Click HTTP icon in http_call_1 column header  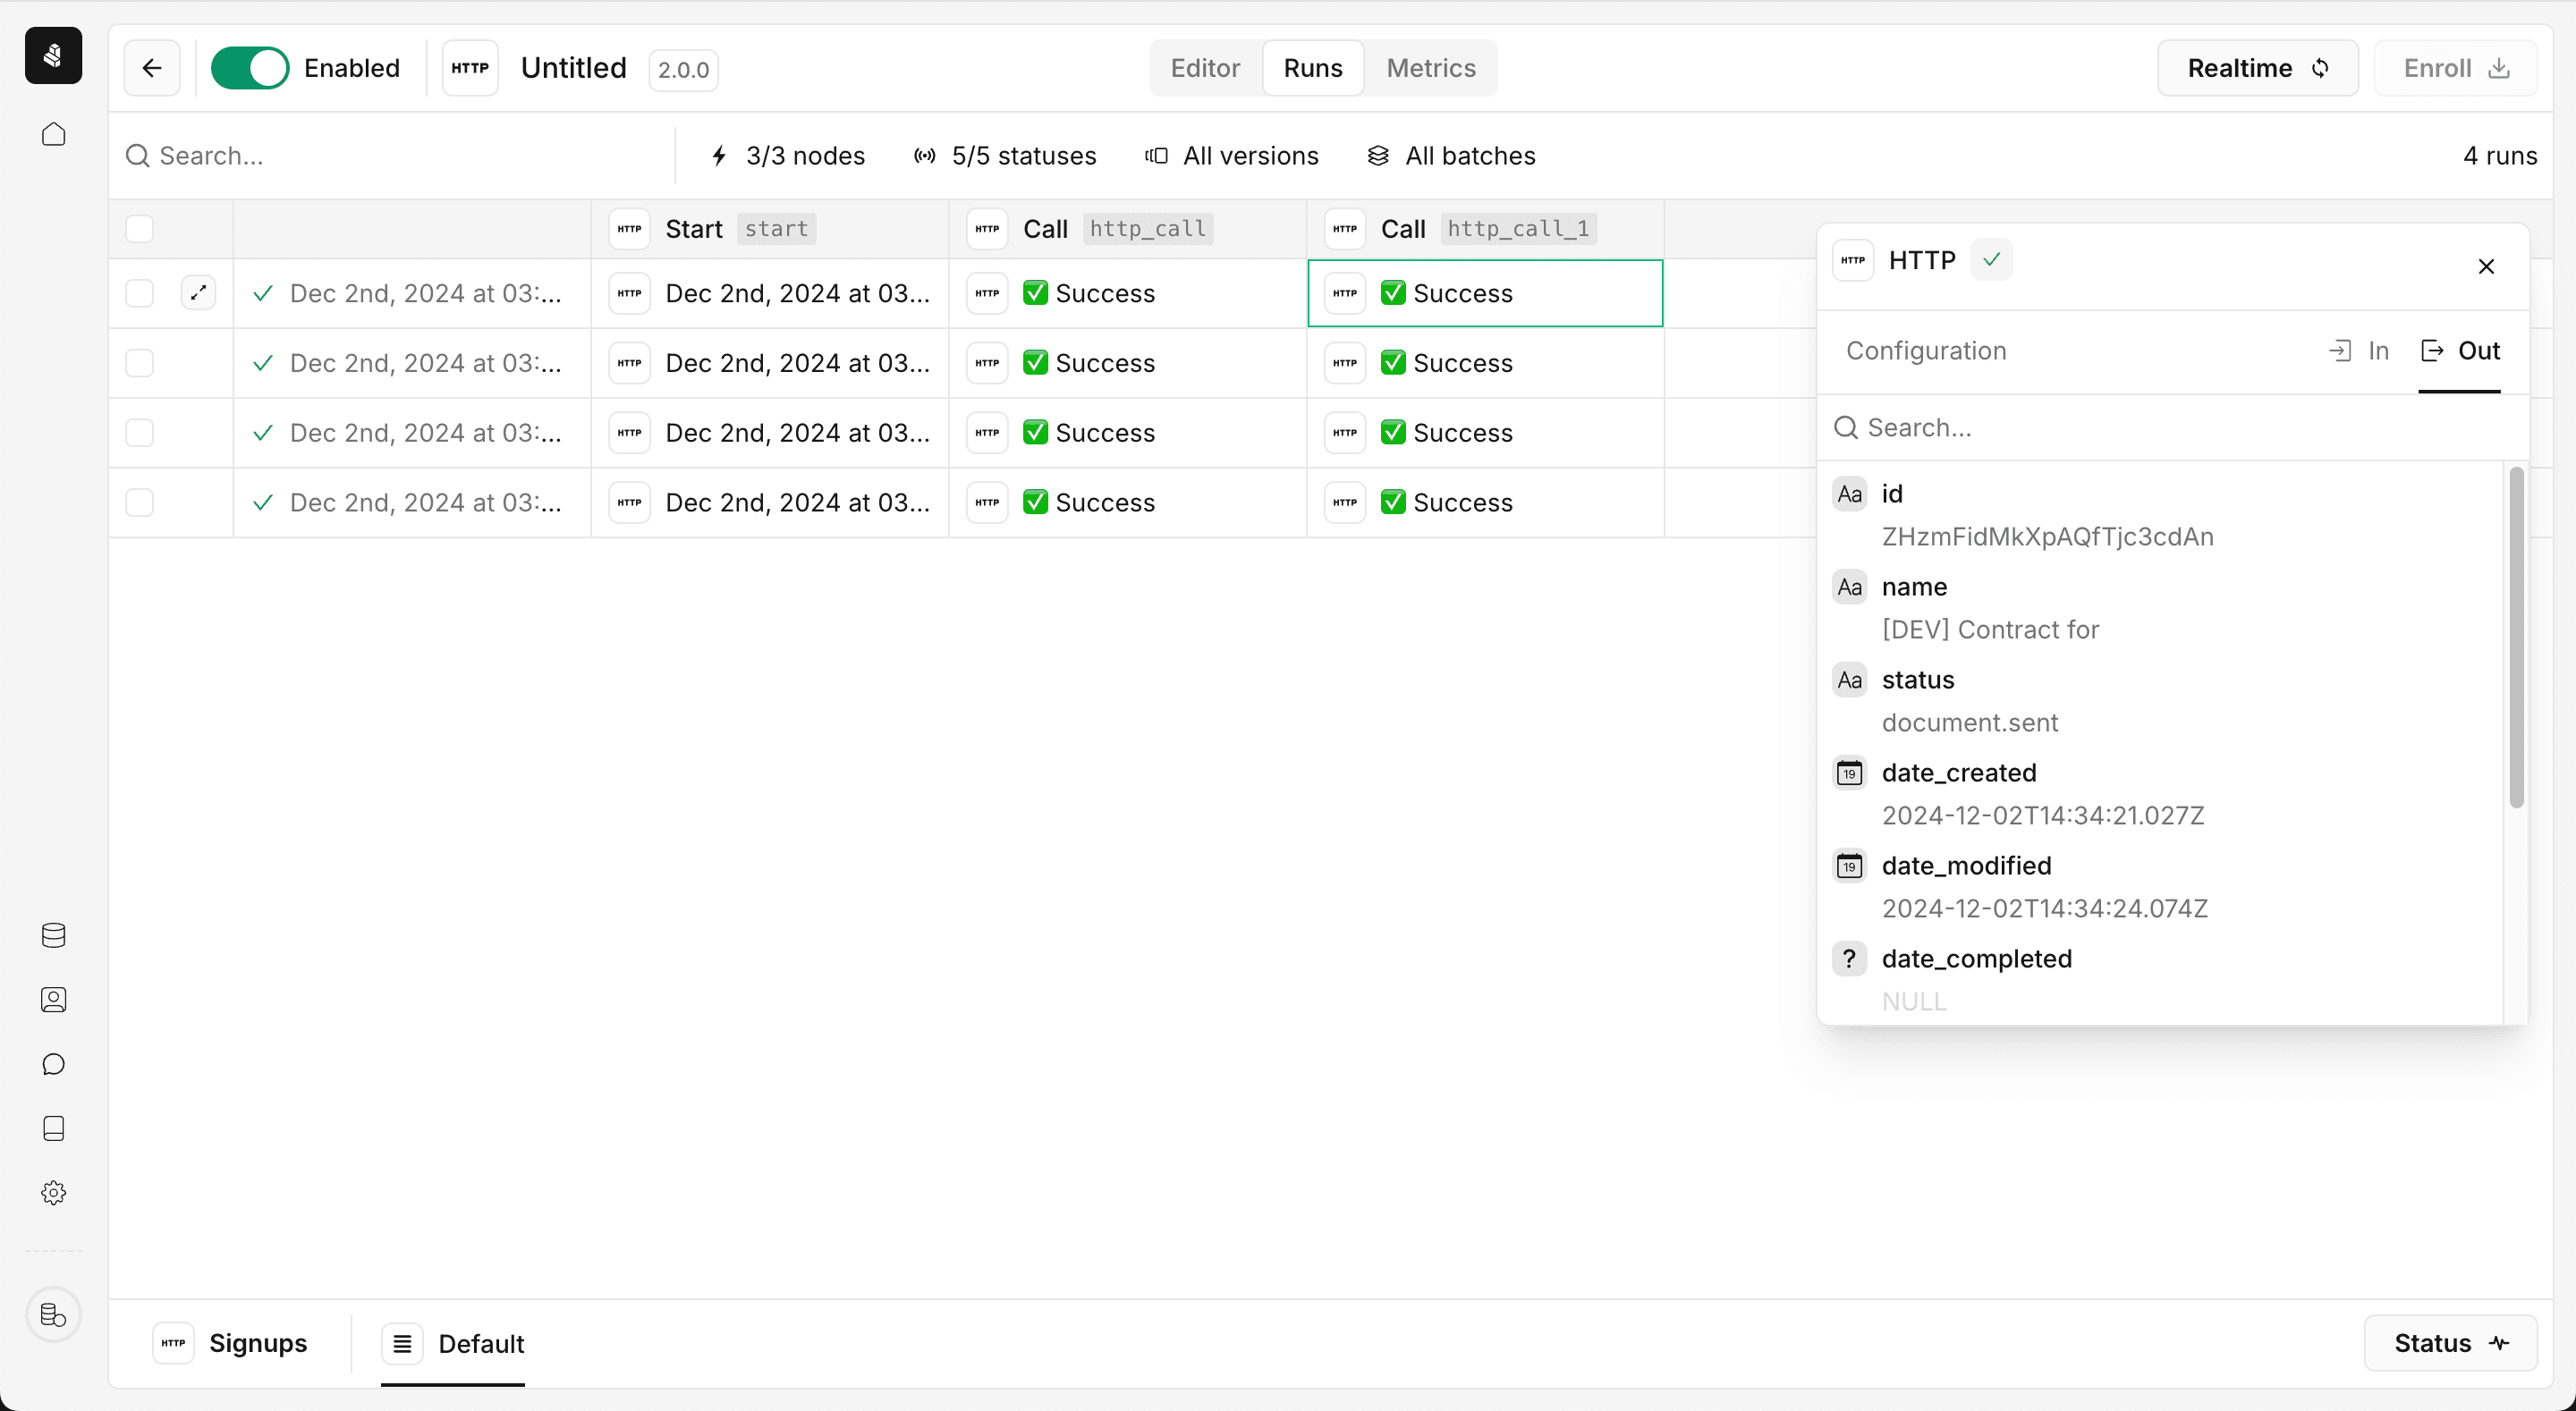click(x=1345, y=229)
